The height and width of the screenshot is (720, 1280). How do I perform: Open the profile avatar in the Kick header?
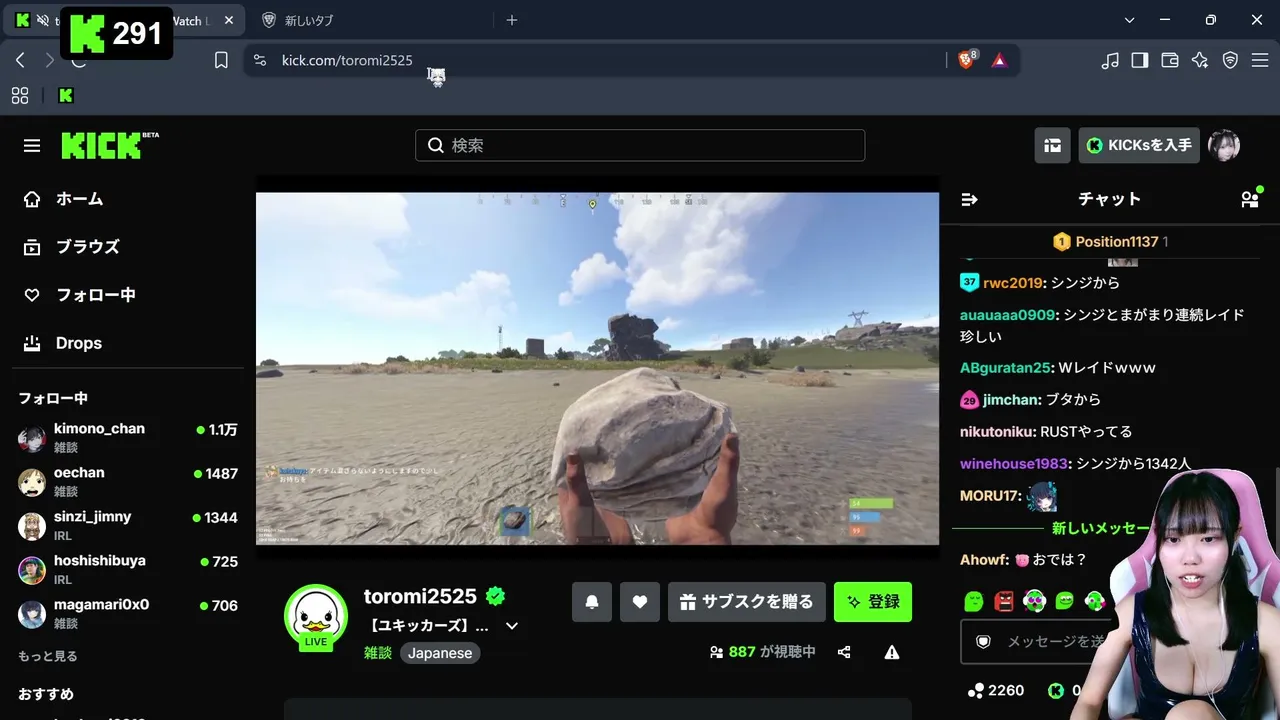pos(1224,146)
